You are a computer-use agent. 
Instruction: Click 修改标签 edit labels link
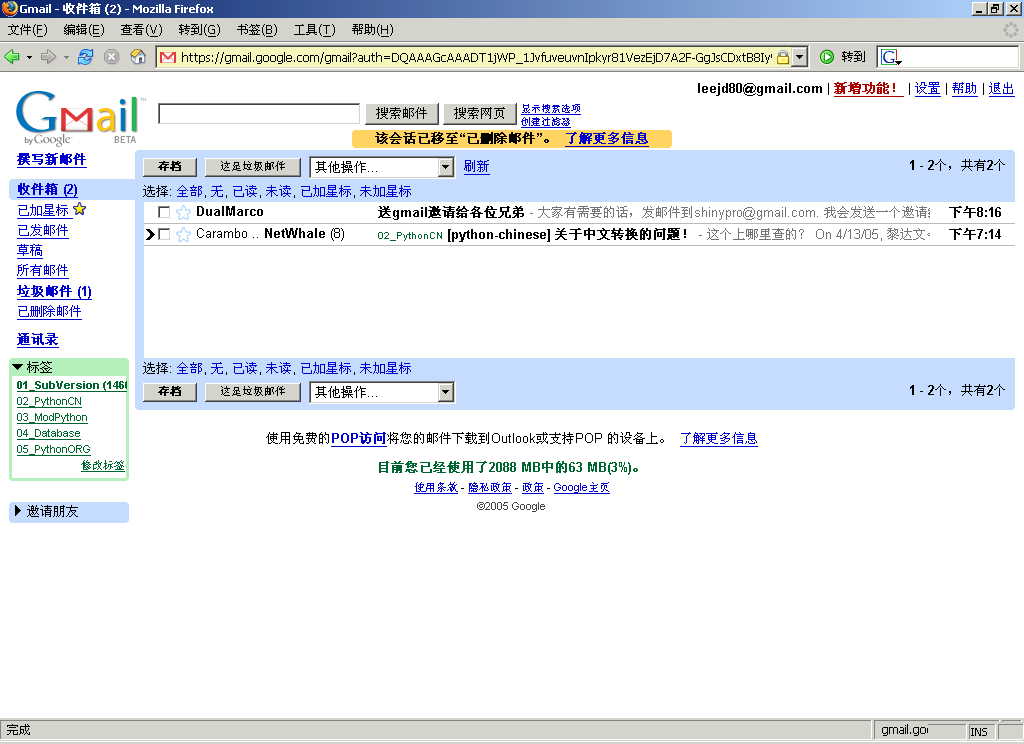coord(103,465)
